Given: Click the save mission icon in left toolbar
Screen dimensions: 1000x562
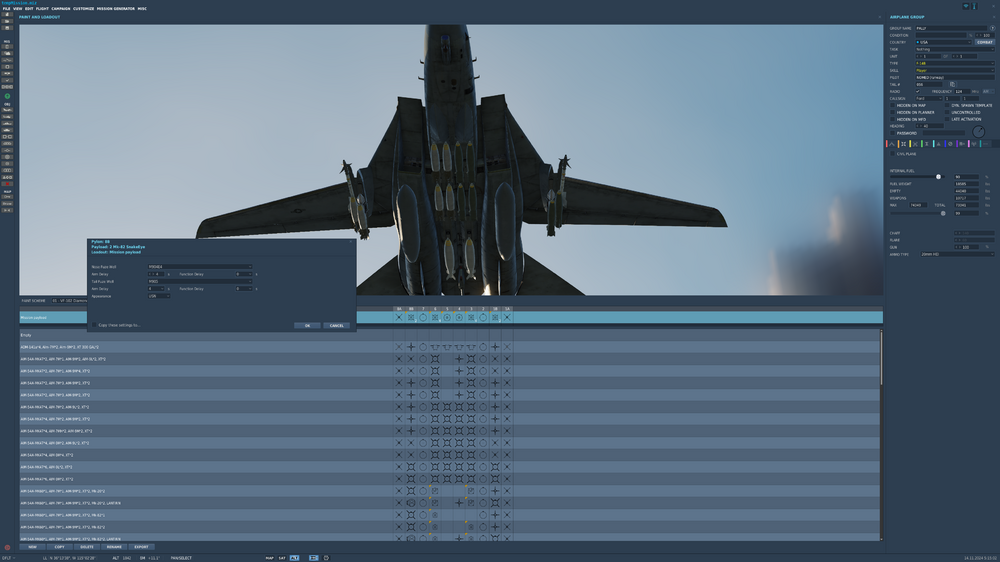Looking at the screenshot, I should pos(7,28).
